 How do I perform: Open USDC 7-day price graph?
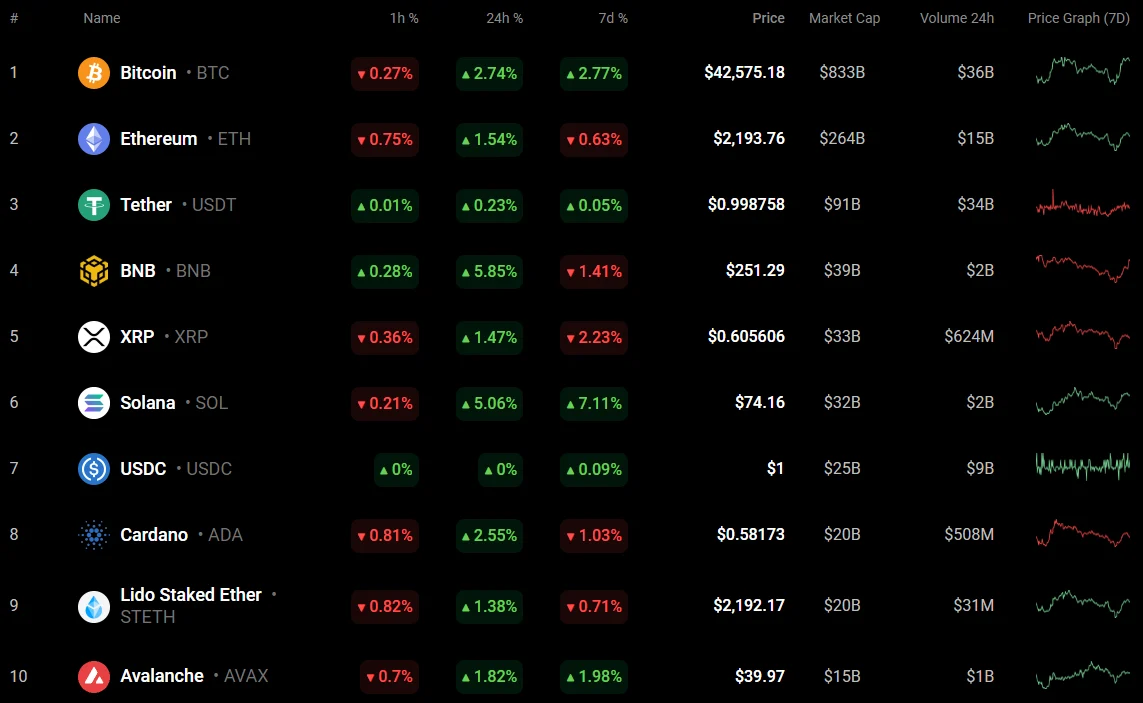point(1083,466)
